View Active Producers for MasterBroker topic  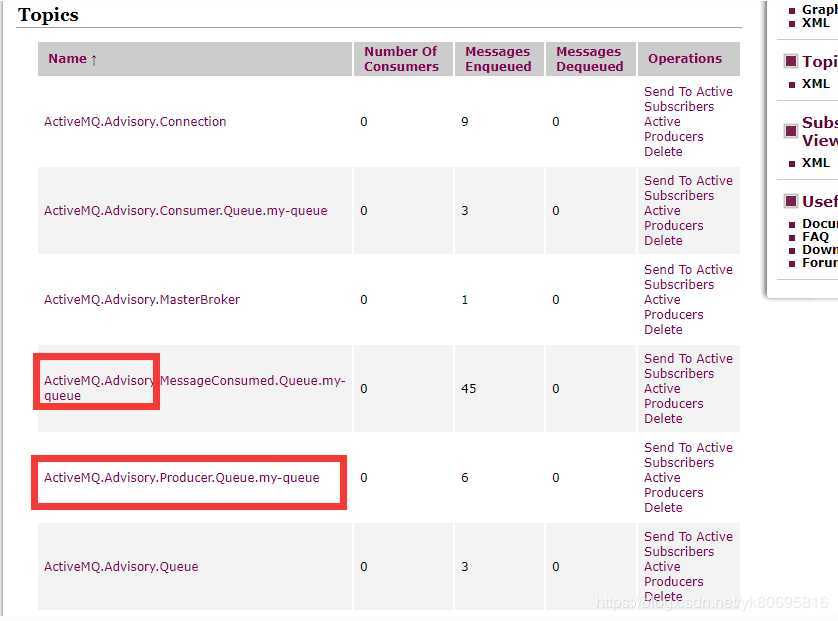[x=673, y=307]
